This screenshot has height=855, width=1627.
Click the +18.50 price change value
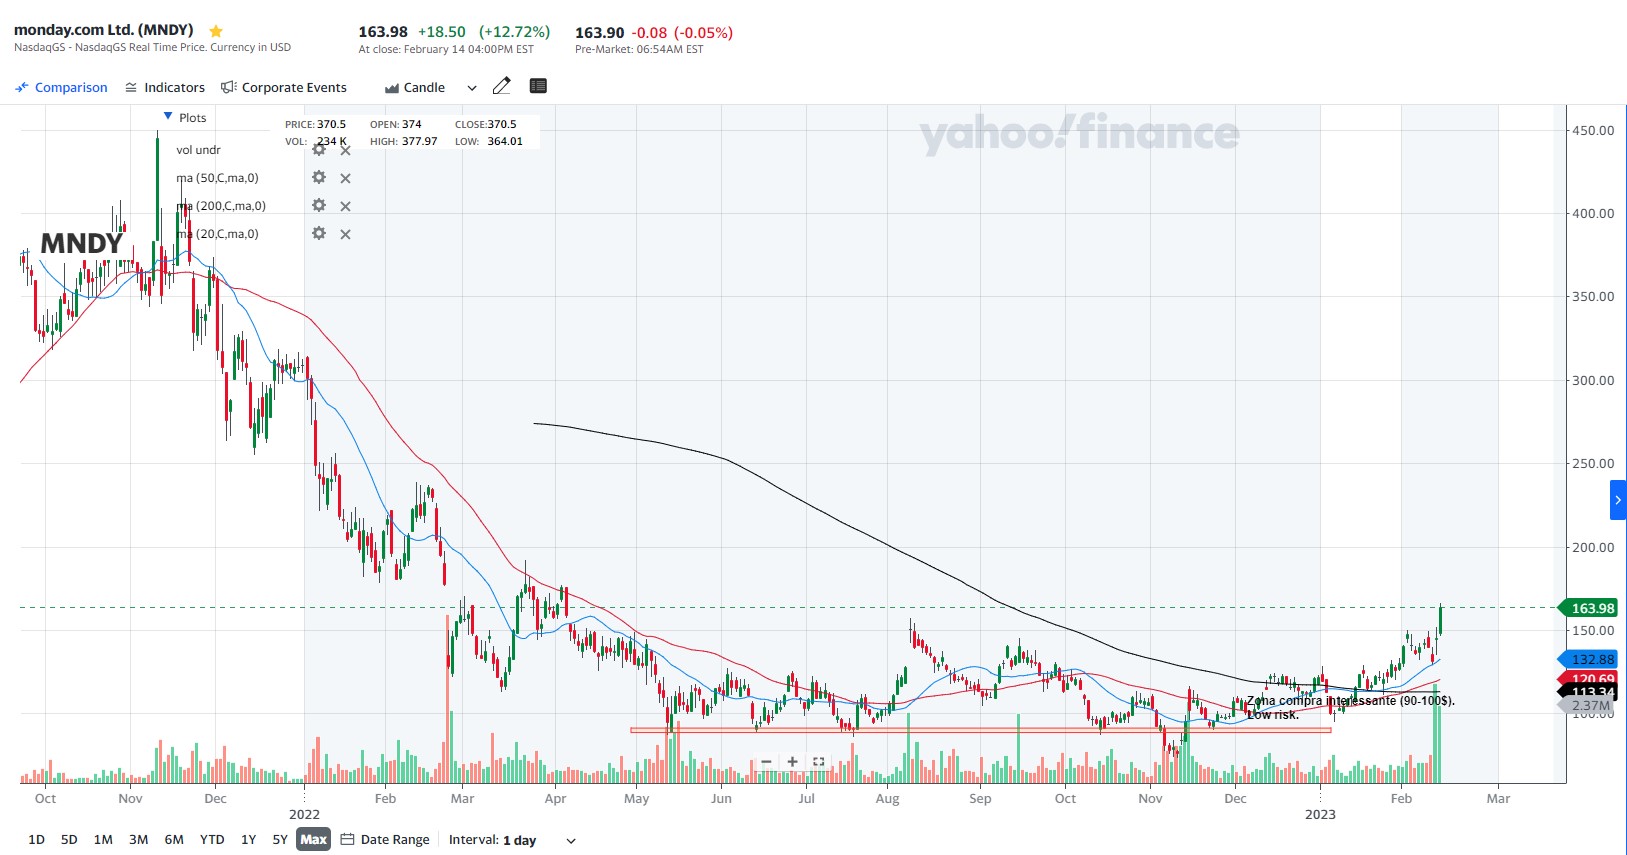click(442, 32)
